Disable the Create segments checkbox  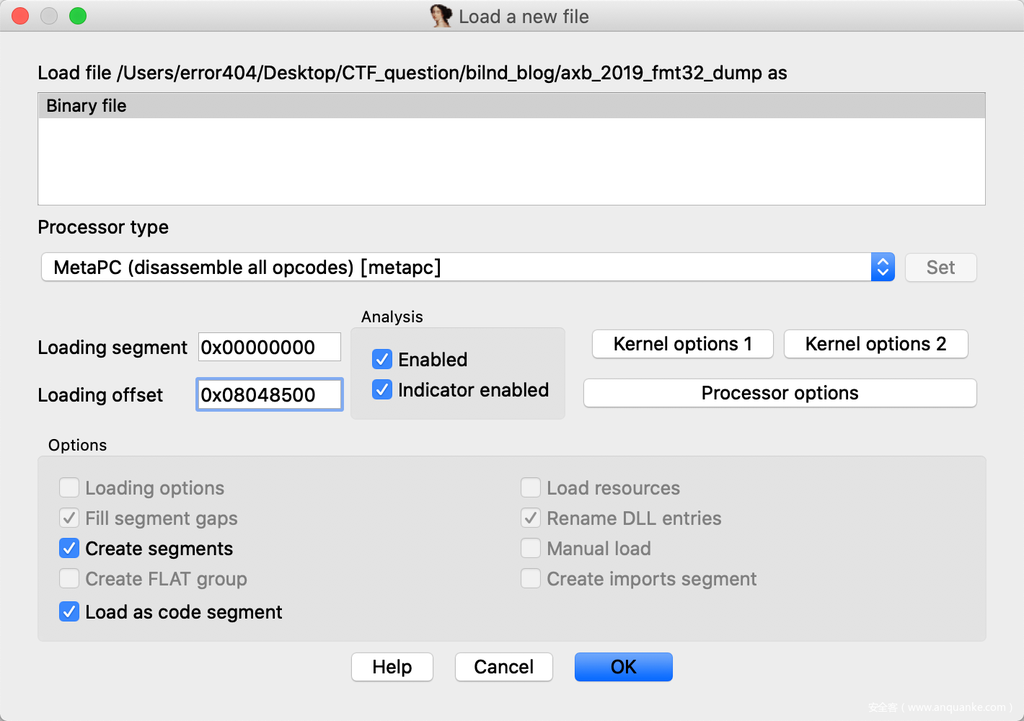(69, 548)
